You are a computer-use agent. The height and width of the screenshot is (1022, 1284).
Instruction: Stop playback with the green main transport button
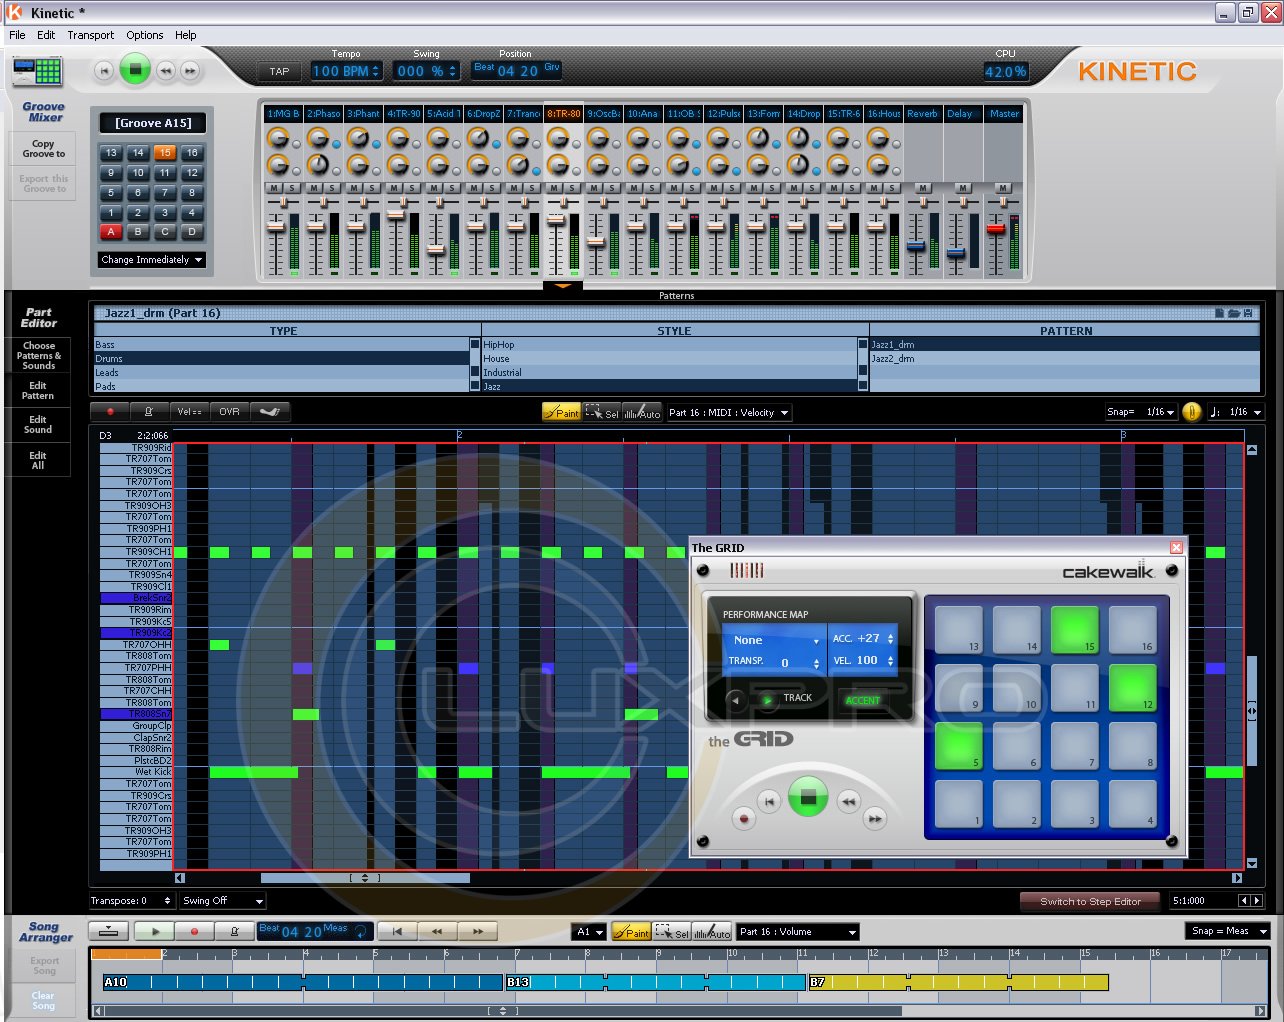click(x=135, y=70)
